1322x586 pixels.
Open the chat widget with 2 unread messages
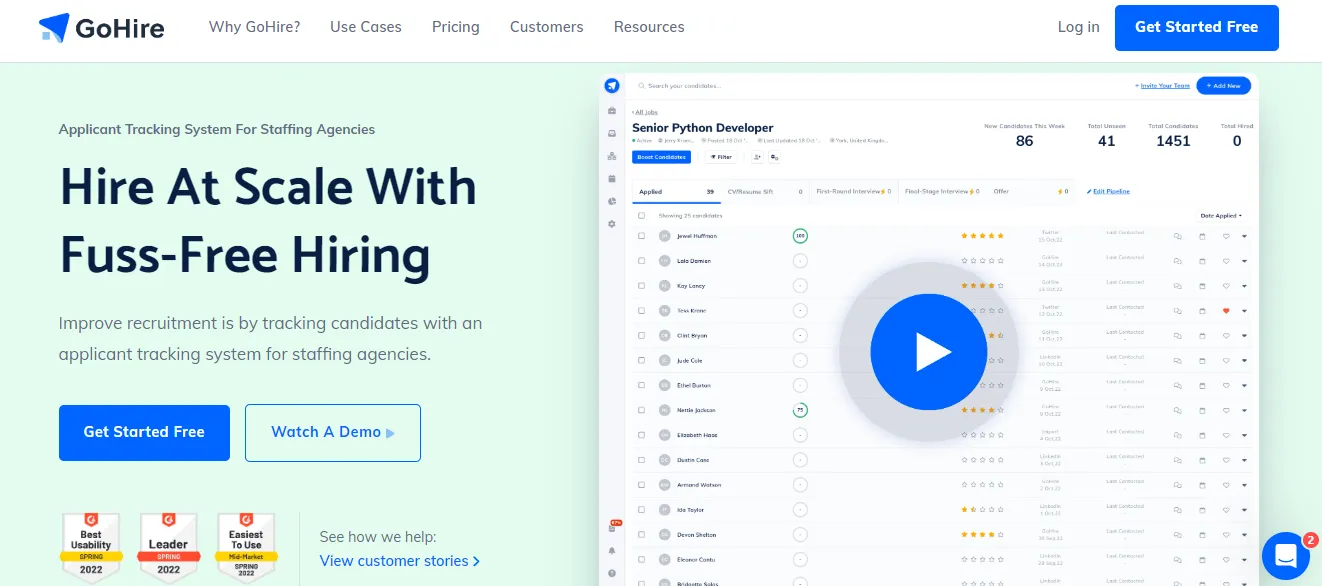coord(1286,556)
